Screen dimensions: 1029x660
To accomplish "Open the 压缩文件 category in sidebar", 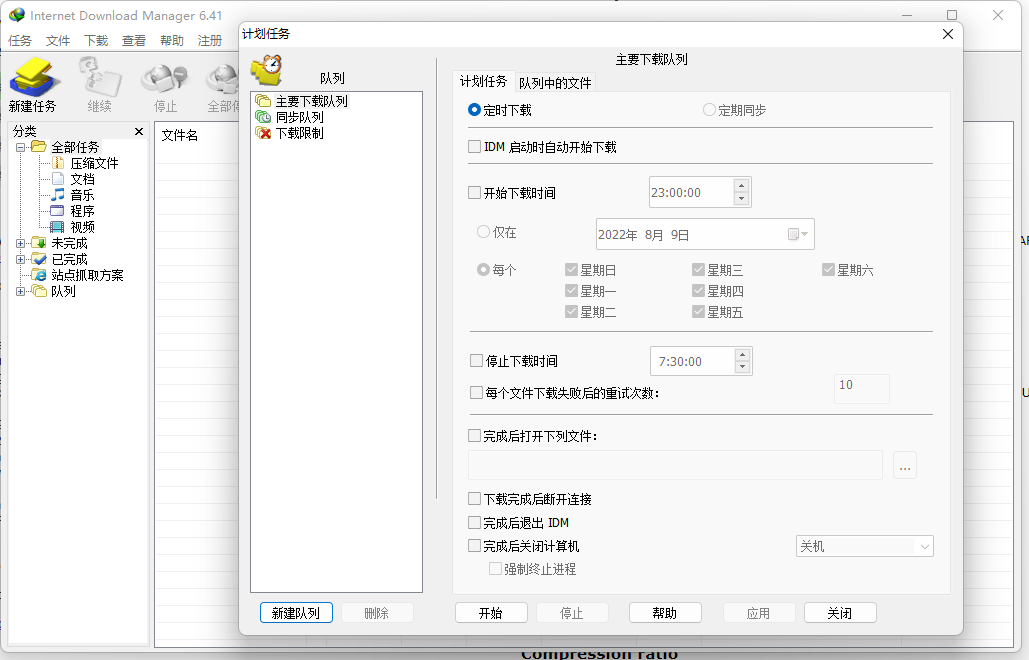I will click(x=82, y=162).
